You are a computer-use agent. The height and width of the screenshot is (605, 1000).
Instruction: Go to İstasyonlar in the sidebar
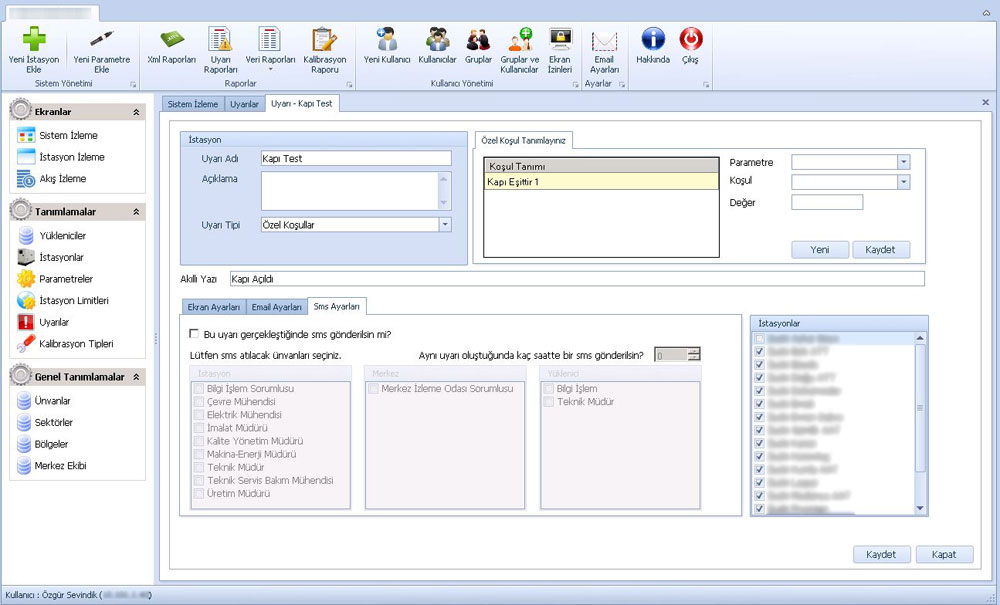61,257
